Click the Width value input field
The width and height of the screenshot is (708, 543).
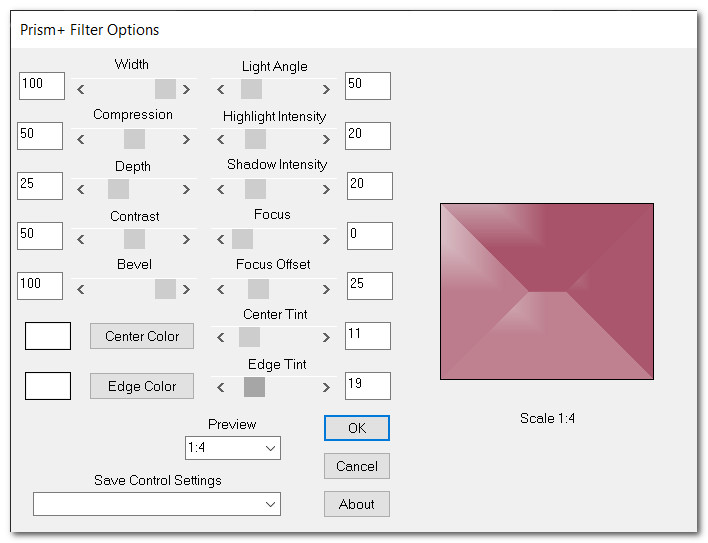coord(42,85)
